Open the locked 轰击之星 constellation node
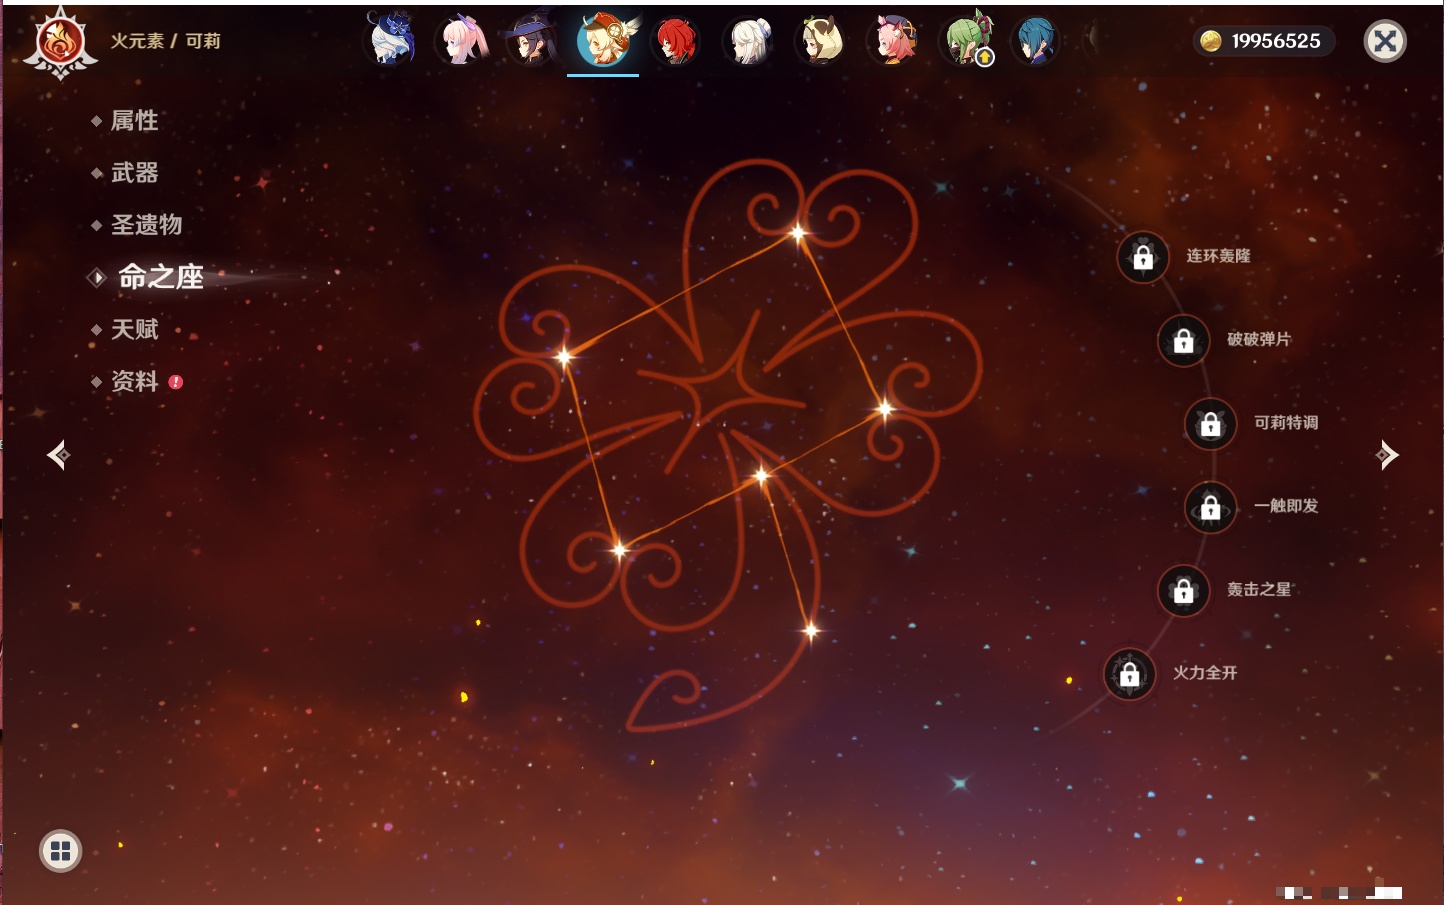This screenshot has width=1444, height=905. 1184,591
